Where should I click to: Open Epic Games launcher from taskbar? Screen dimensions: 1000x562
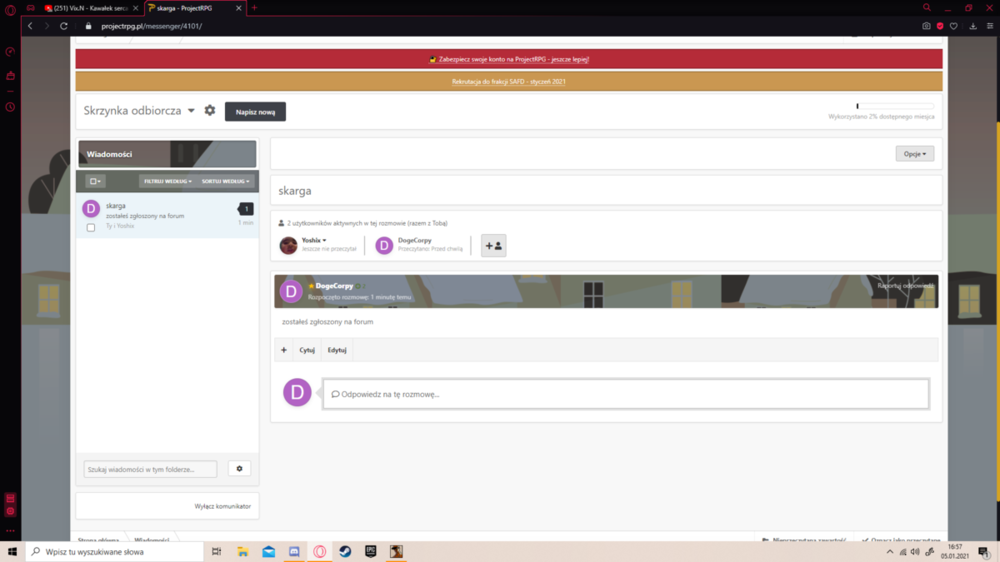pos(371,552)
